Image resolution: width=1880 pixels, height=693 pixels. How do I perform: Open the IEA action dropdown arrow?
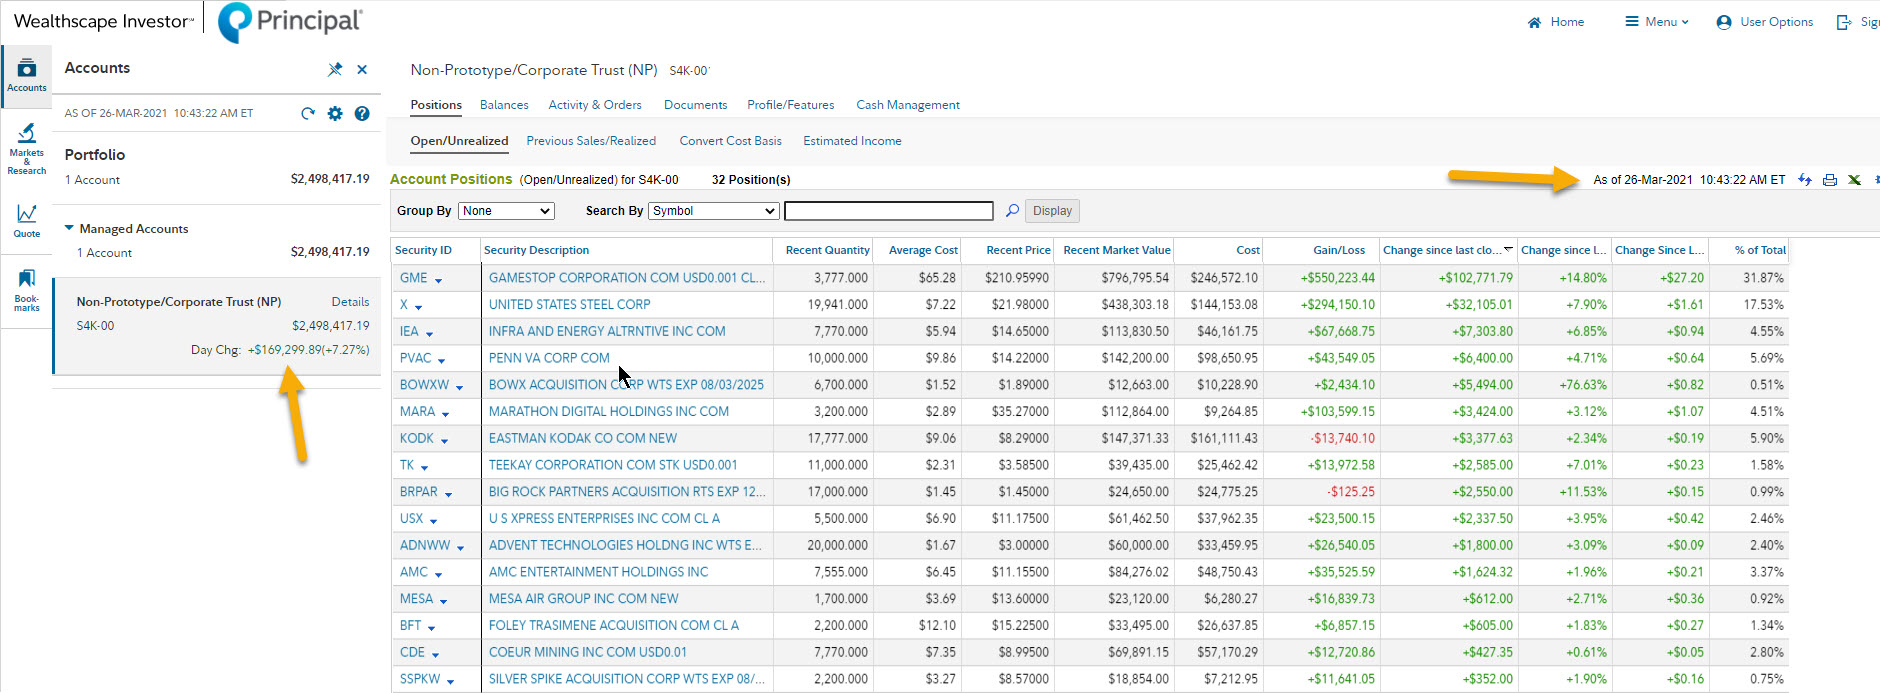429,334
